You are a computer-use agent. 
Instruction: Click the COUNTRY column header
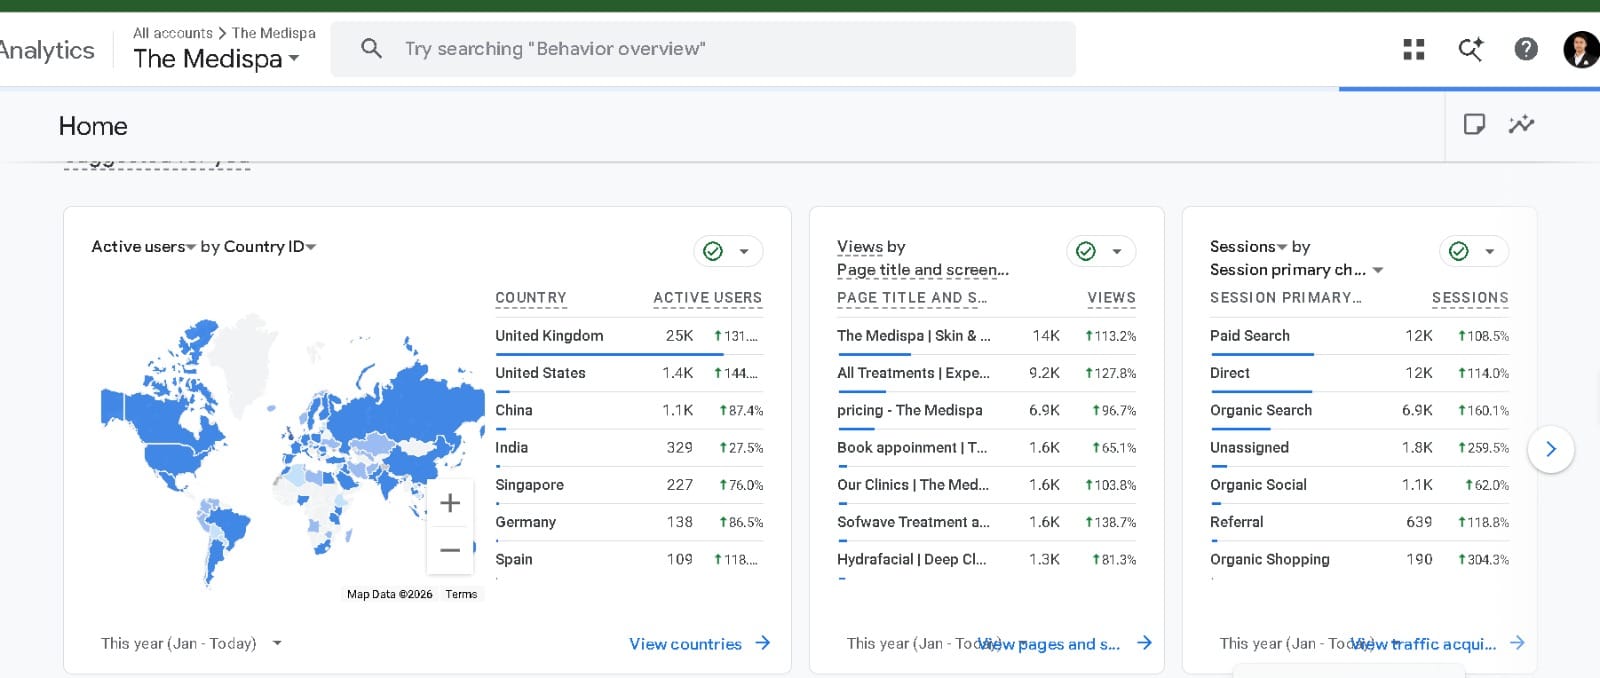click(531, 298)
